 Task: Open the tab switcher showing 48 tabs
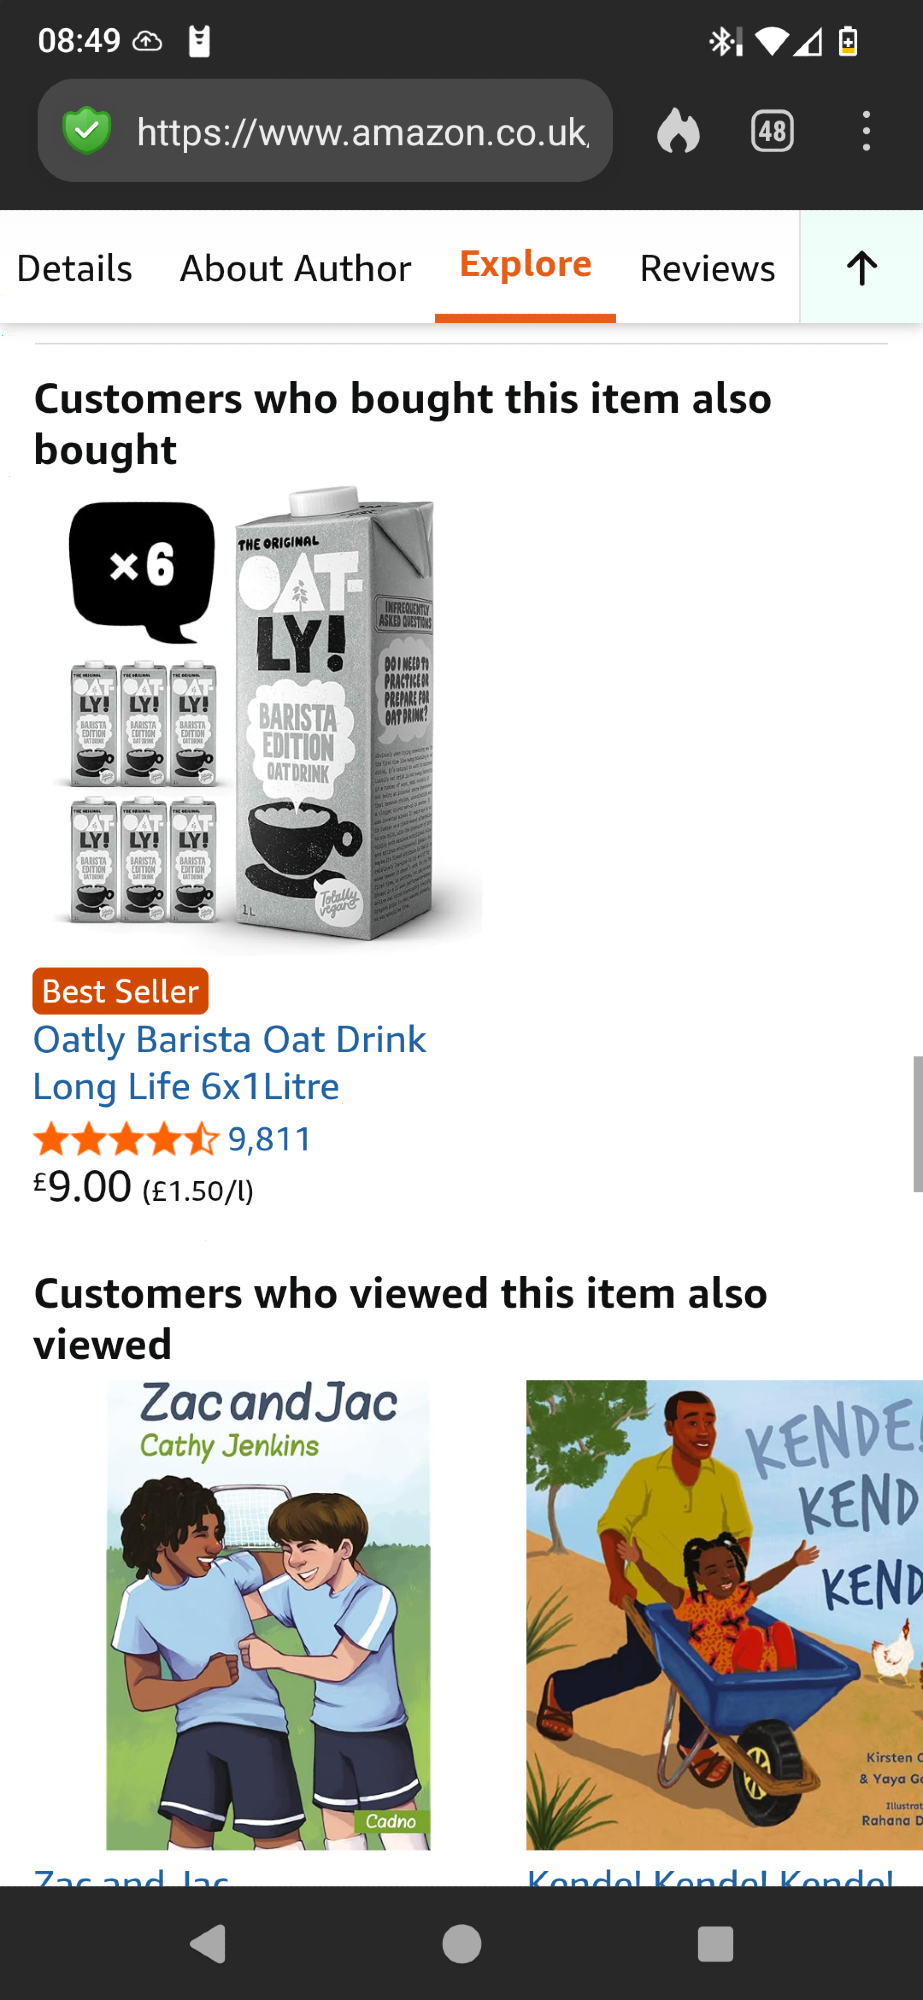(x=772, y=131)
